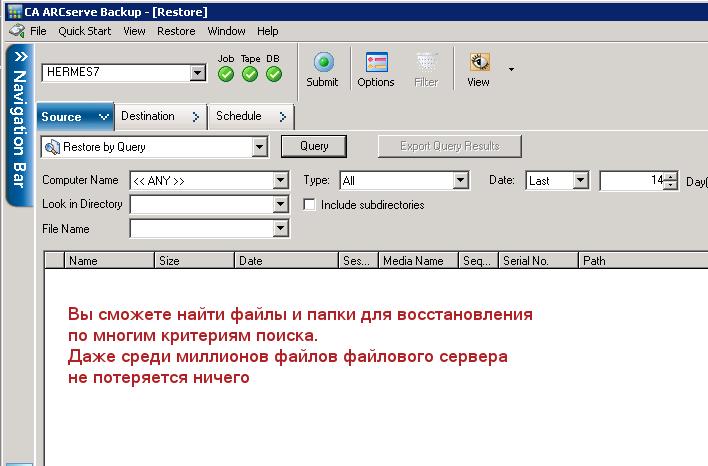The image size is (708, 466).
Task: Open the Restore by Query method dropdown
Action: click(259, 147)
